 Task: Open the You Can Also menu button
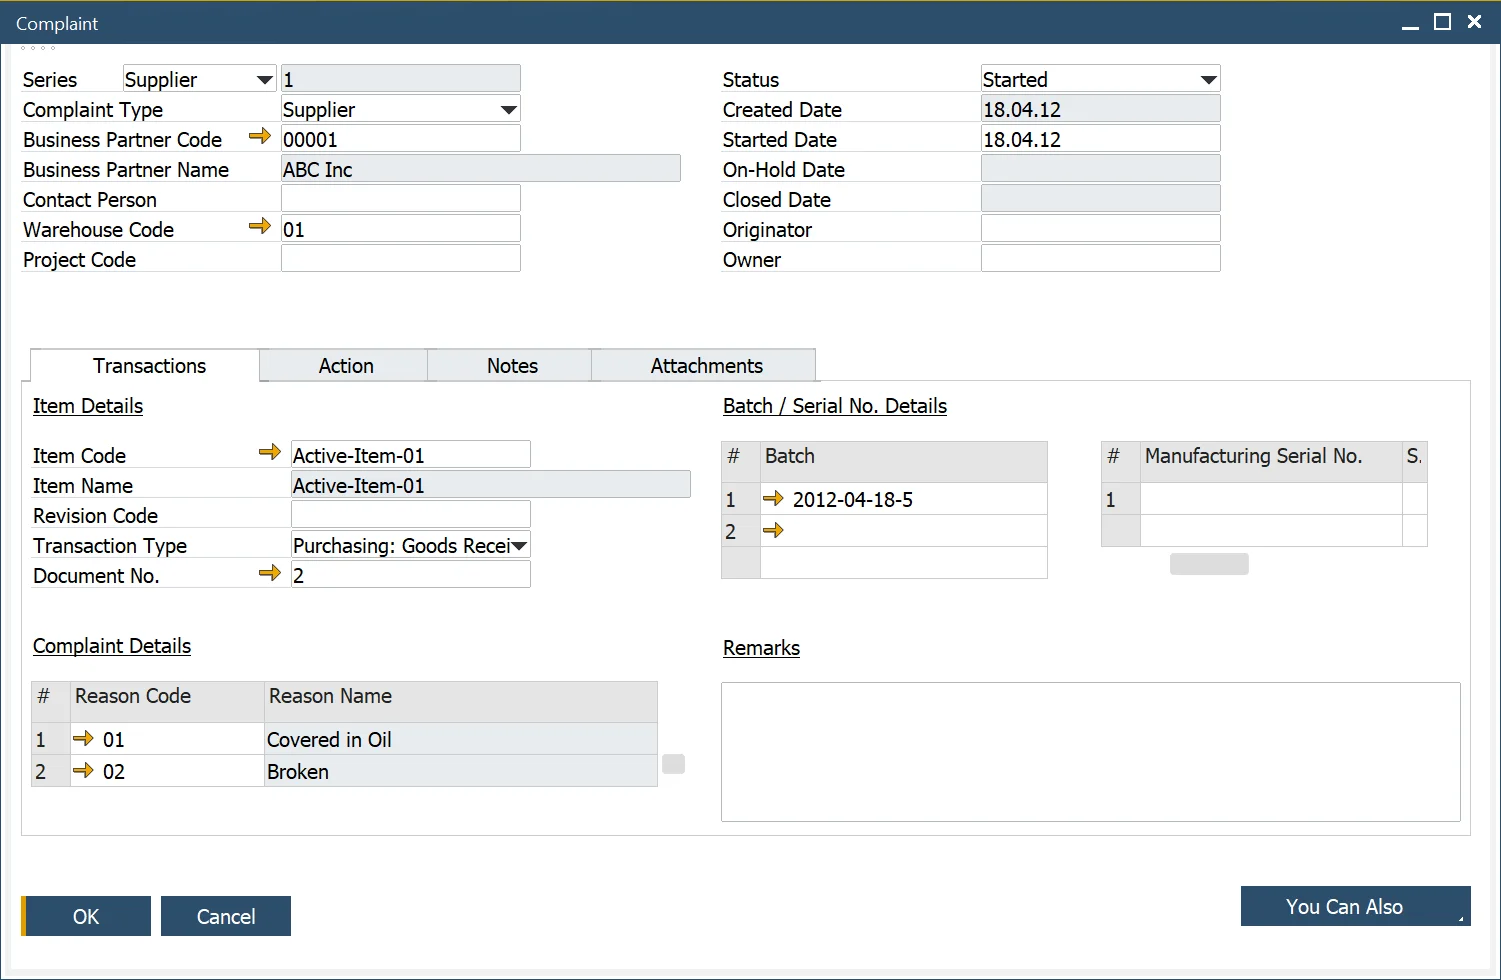click(1355, 907)
